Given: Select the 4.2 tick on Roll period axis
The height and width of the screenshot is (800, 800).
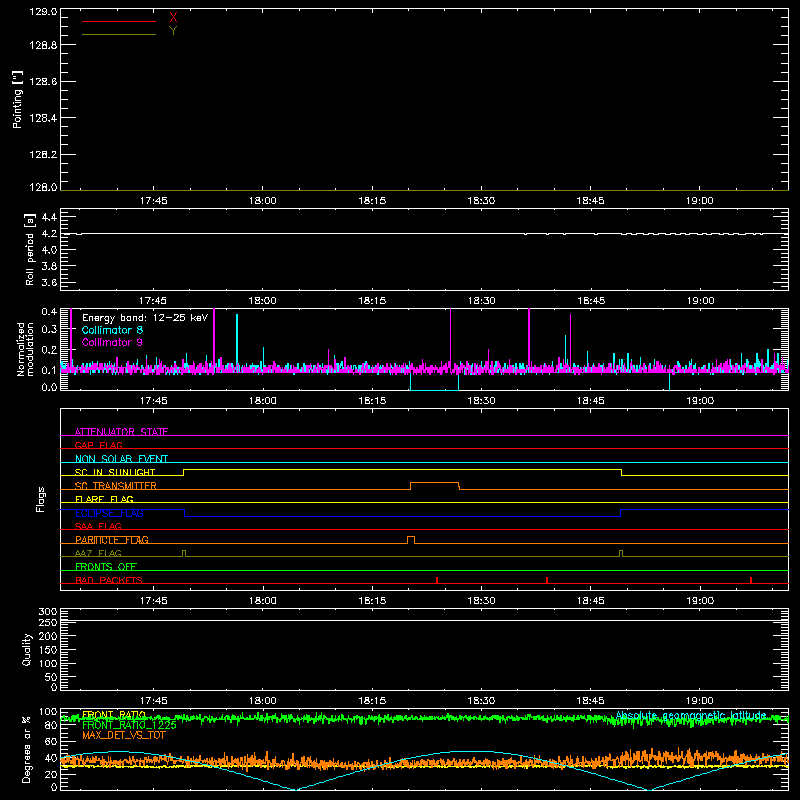Looking at the screenshot, I should tap(49, 234).
